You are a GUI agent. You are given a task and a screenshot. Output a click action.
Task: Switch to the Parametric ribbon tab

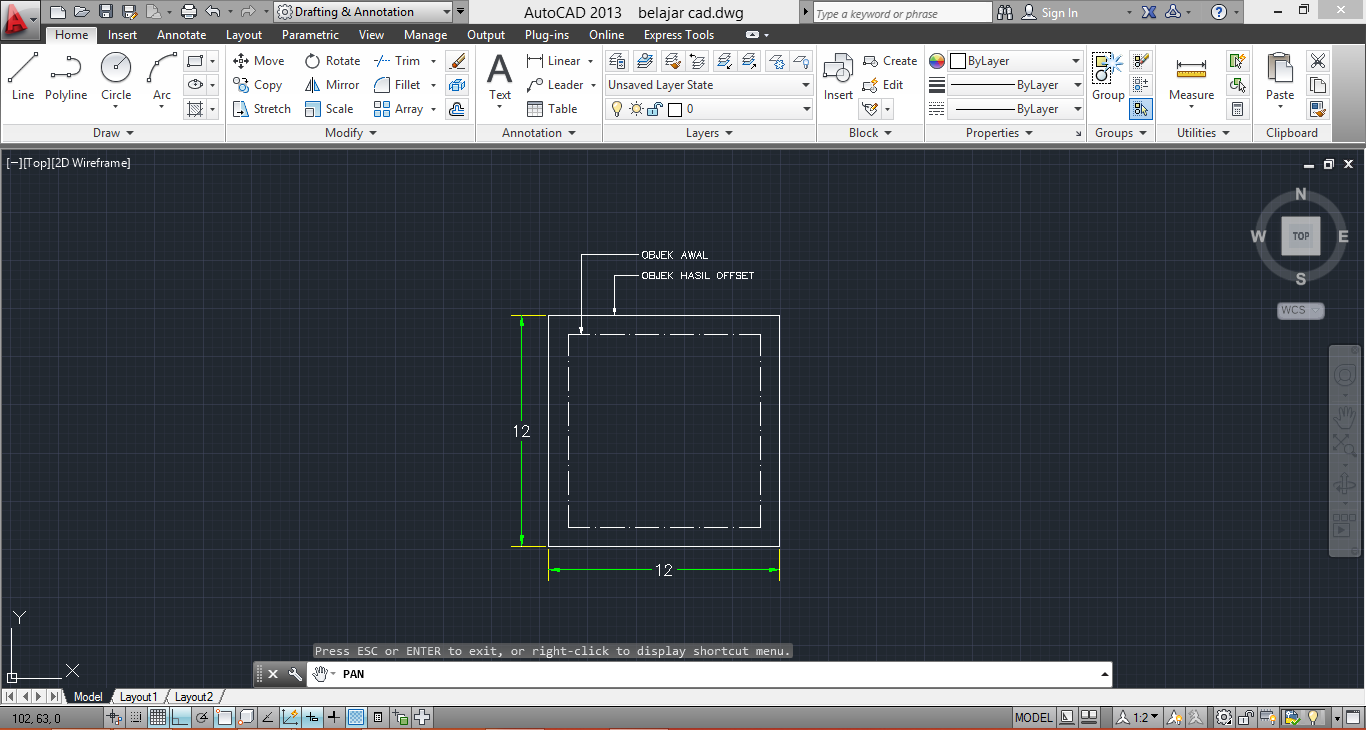point(310,34)
